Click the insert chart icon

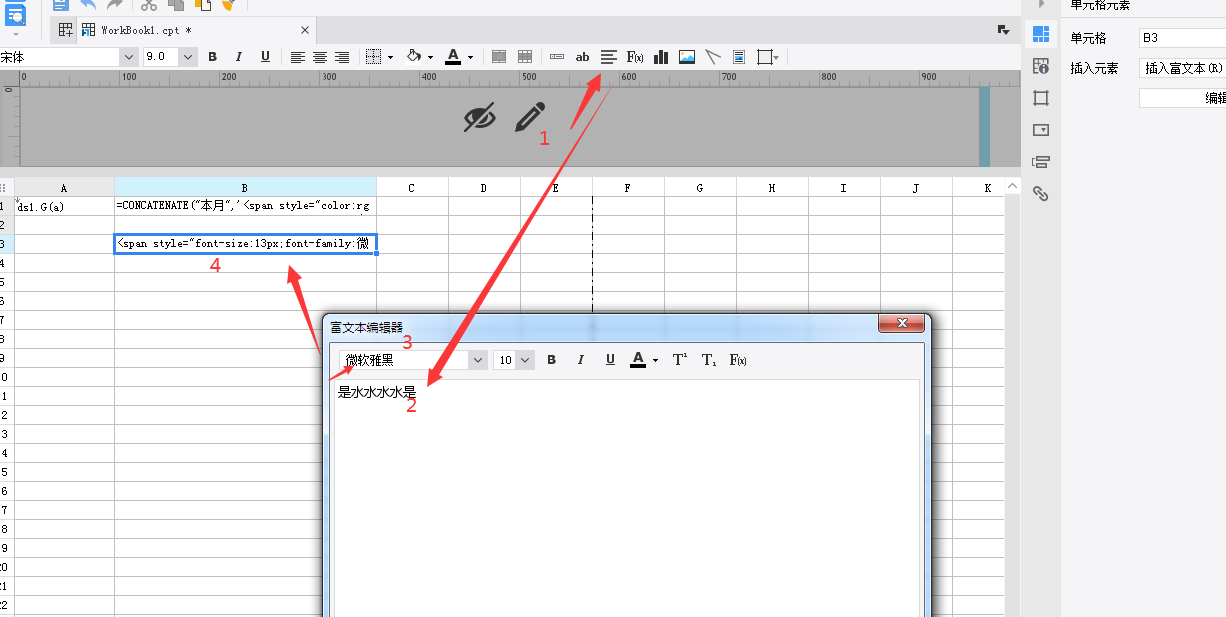tap(661, 57)
